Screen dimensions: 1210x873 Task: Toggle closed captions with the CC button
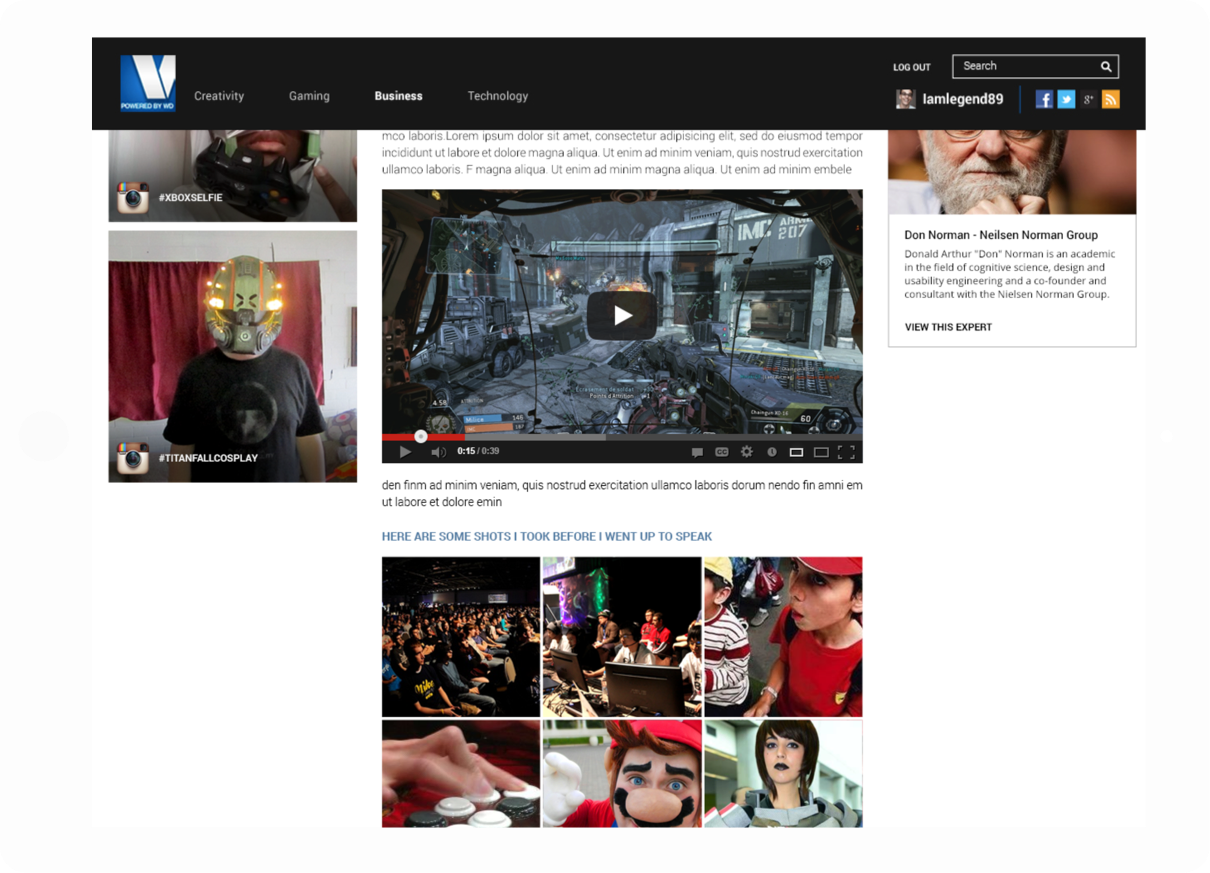(x=721, y=452)
